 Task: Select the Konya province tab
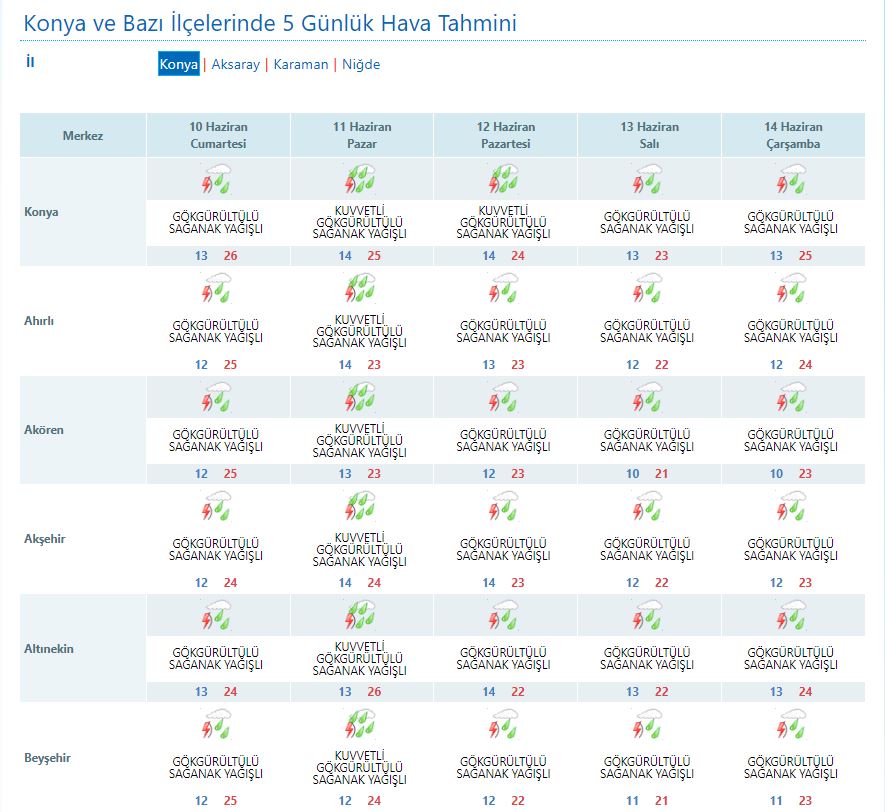coord(178,64)
